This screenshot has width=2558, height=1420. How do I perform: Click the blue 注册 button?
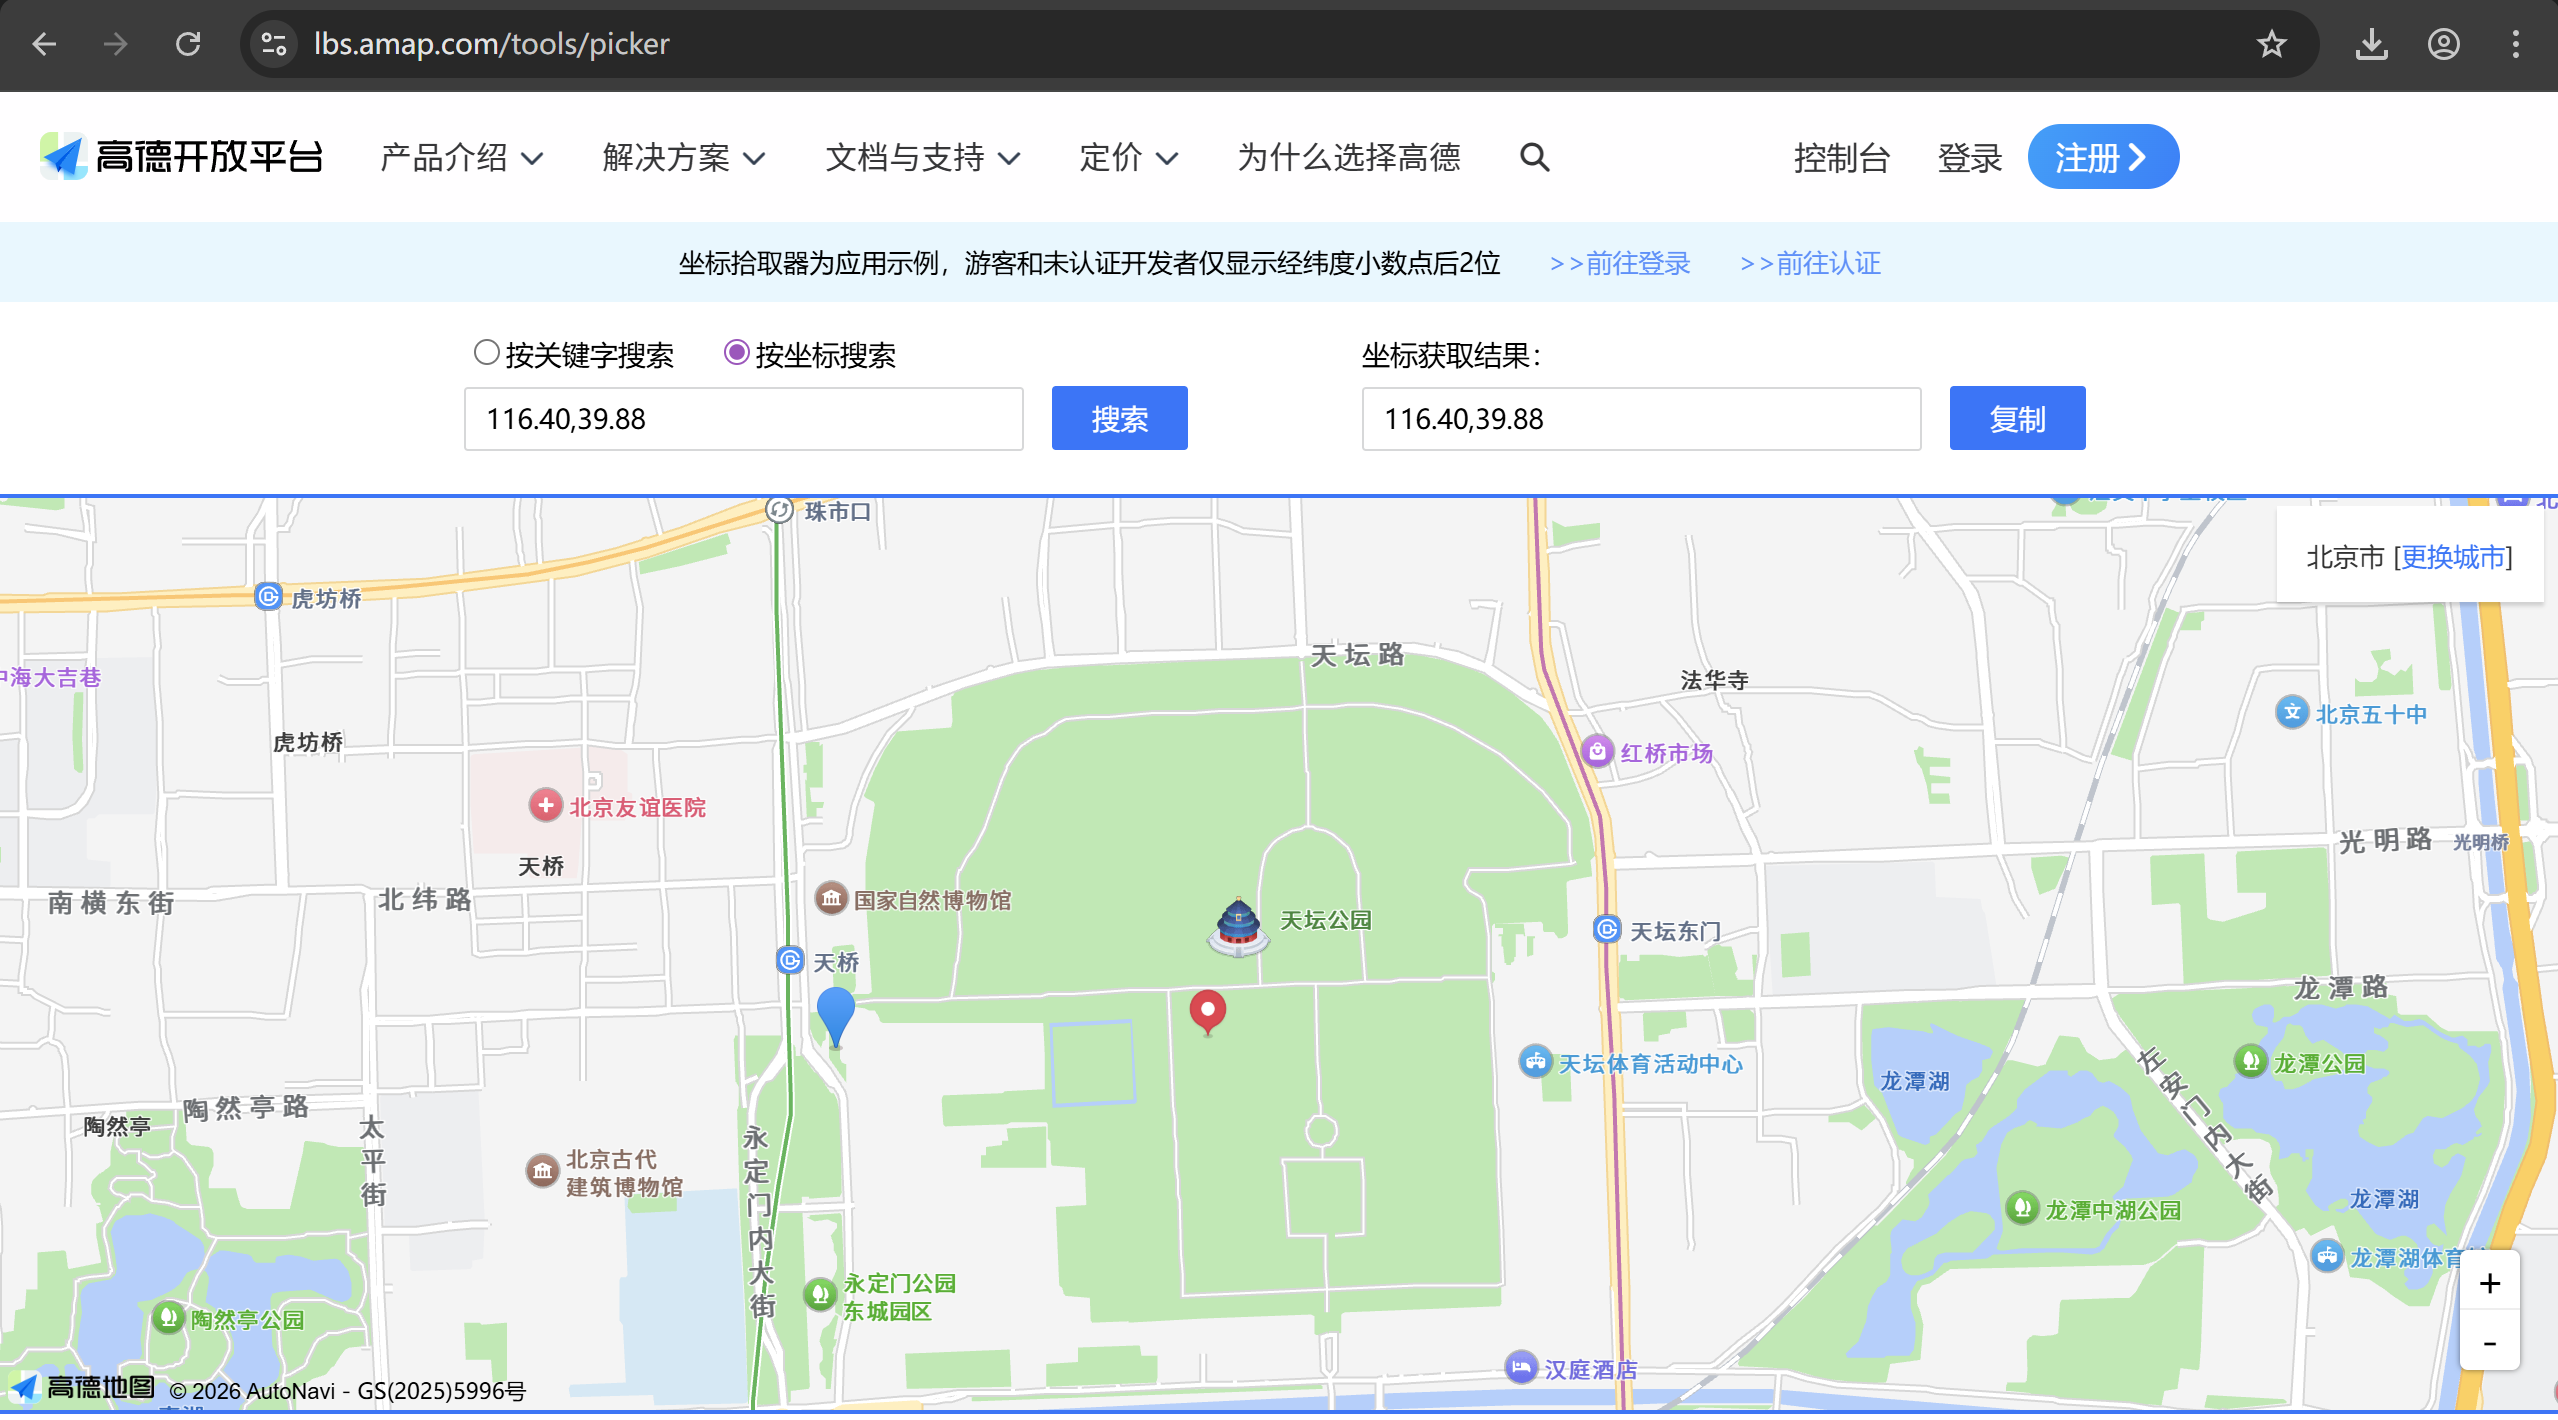(2103, 157)
